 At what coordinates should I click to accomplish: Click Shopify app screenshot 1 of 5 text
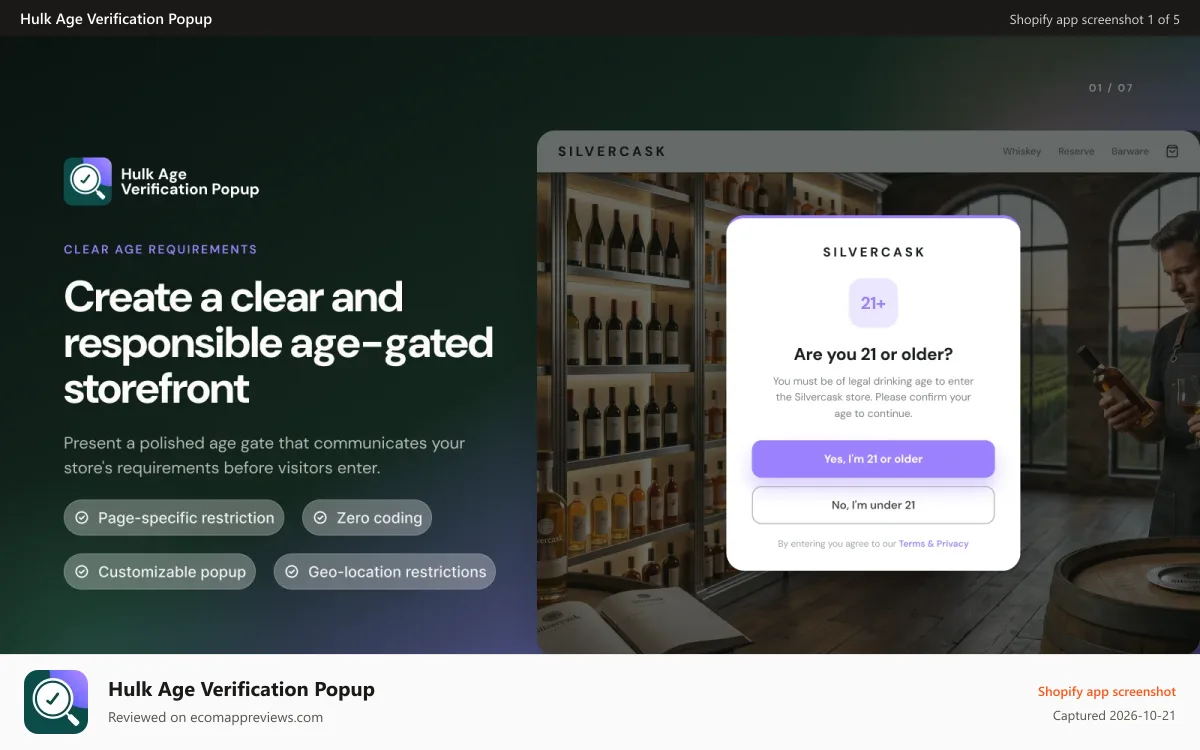[x=1094, y=19]
